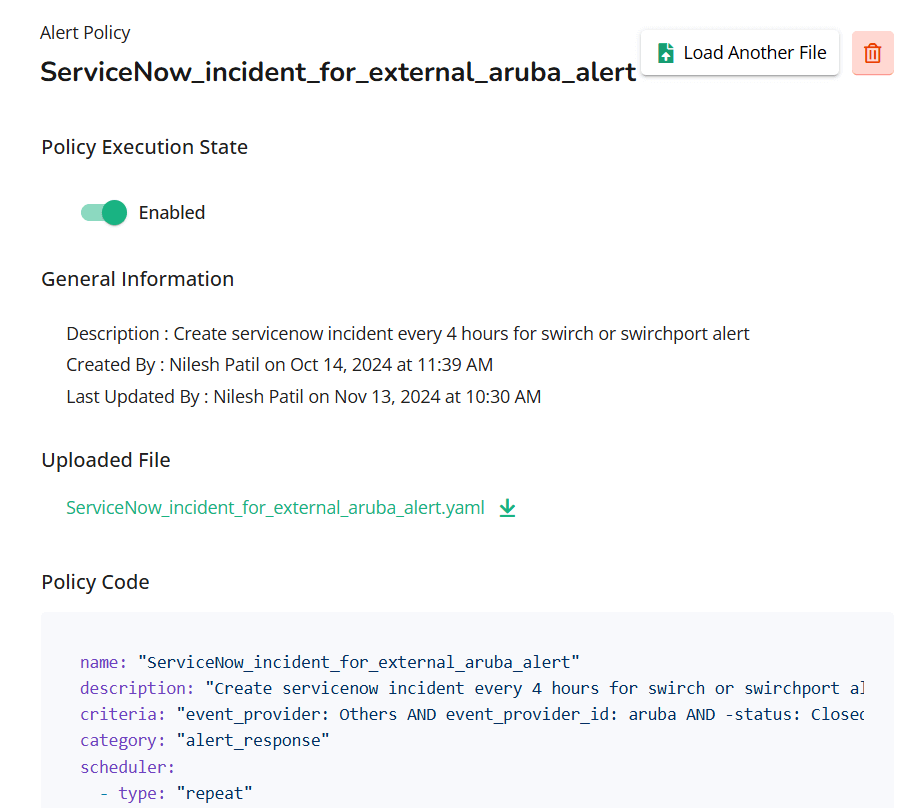The width and height of the screenshot is (907, 808).
Task: Click the download arrow beside the yaml file
Action: (x=507, y=508)
